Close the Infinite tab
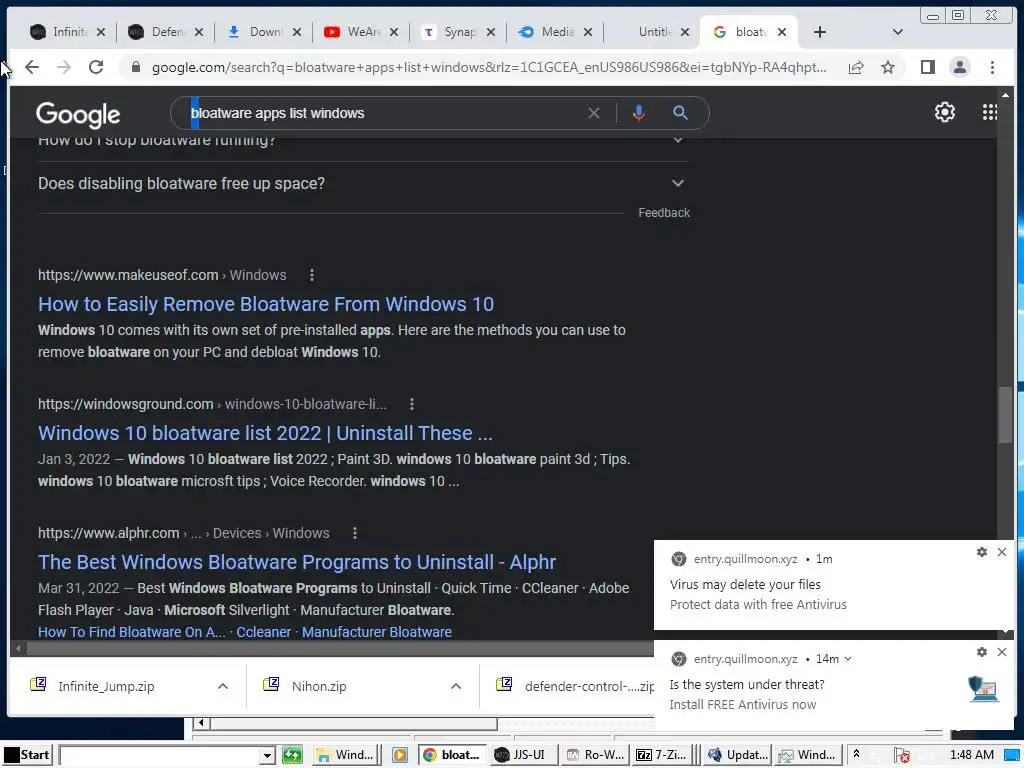Viewport: 1024px width, 768px height. coord(101,32)
